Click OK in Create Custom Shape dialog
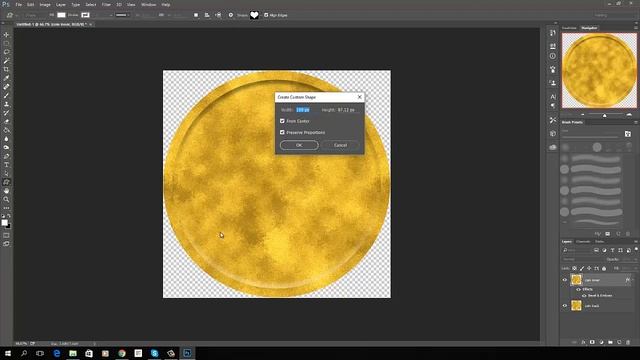Viewport: 640px width, 360px height. coord(299,145)
